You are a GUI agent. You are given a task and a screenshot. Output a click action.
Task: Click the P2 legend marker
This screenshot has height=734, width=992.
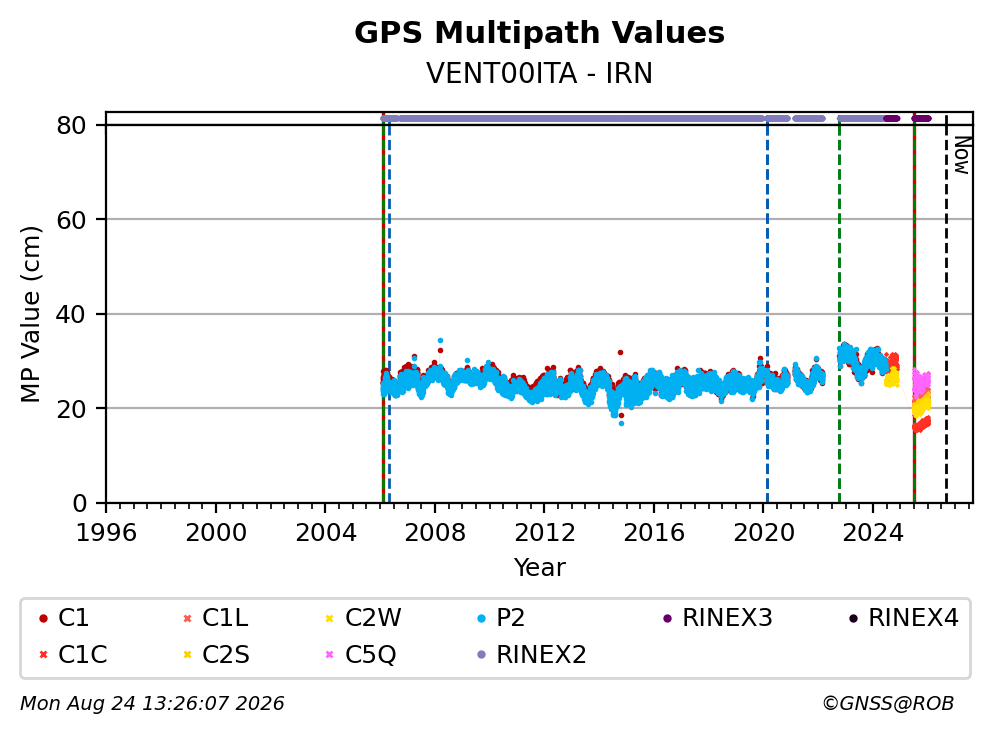481,618
